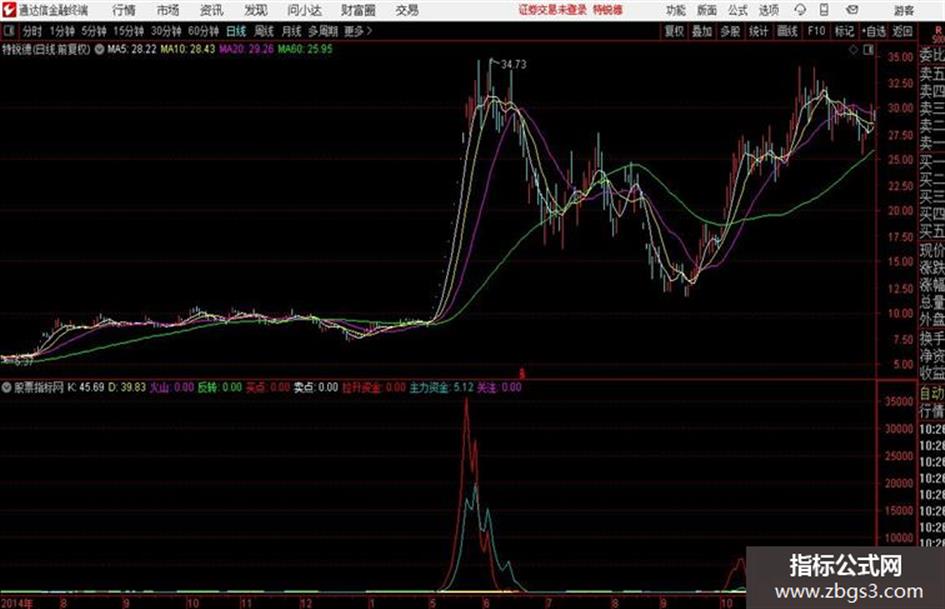
Task: Open the 公式 menu
Action: tap(738, 10)
